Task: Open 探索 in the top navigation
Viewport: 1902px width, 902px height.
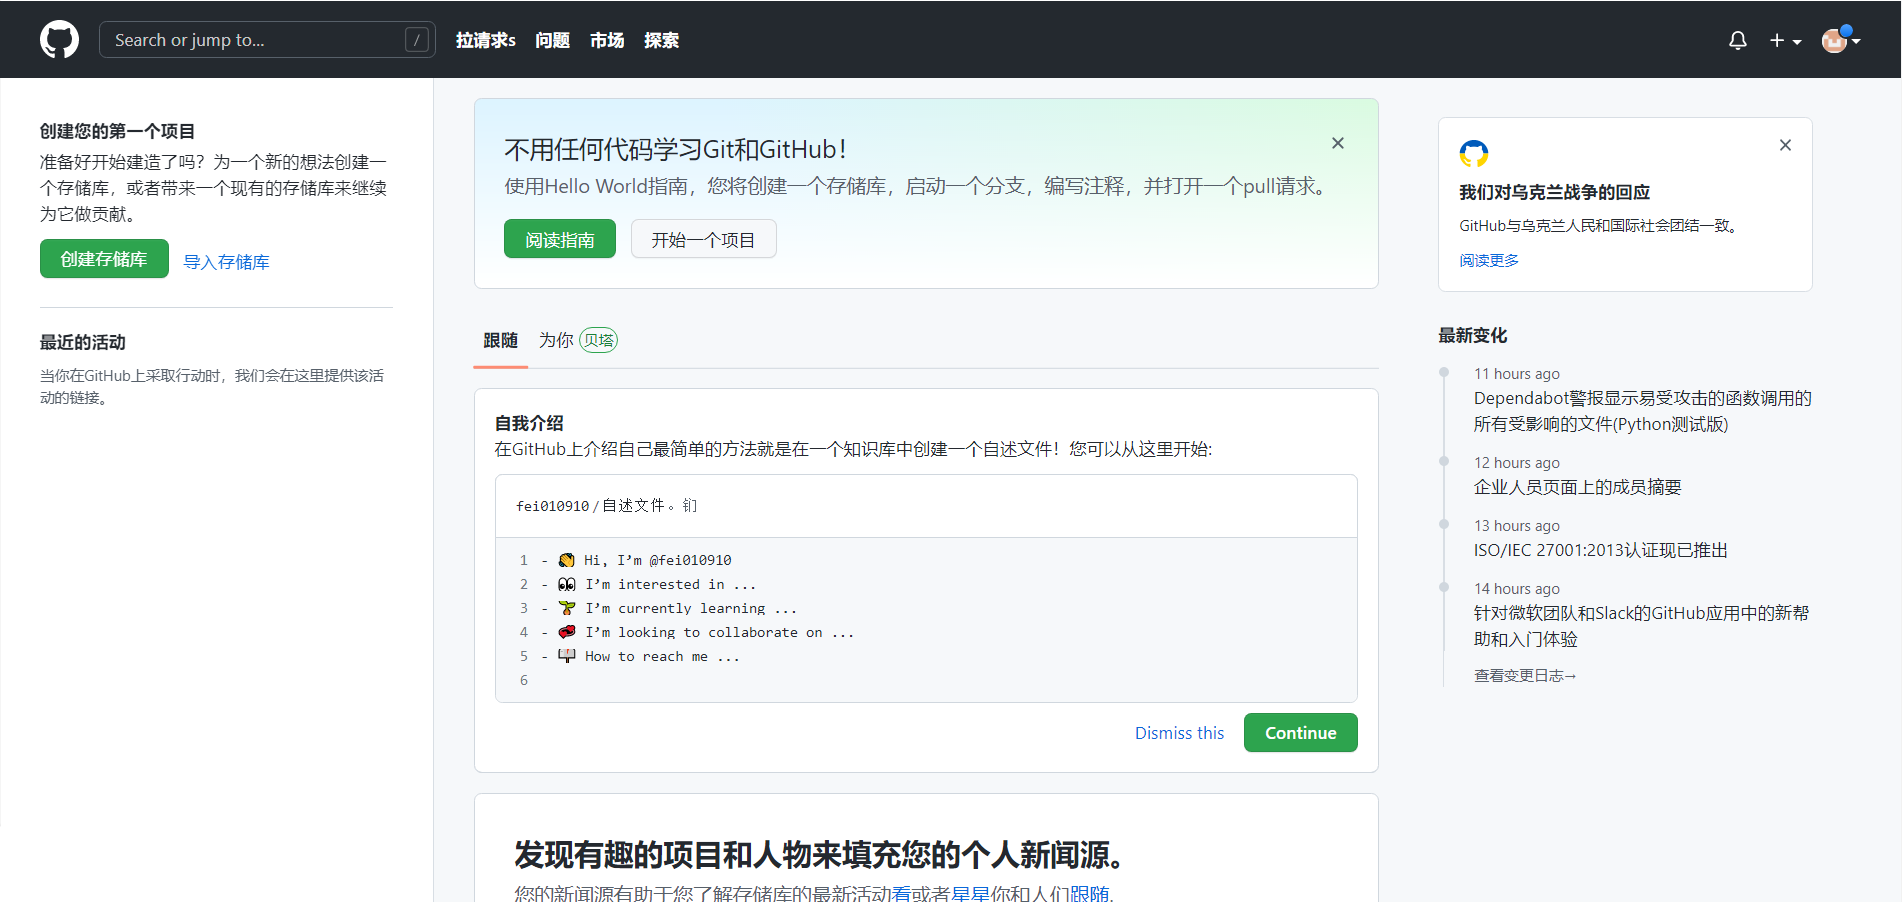Action: point(662,40)
